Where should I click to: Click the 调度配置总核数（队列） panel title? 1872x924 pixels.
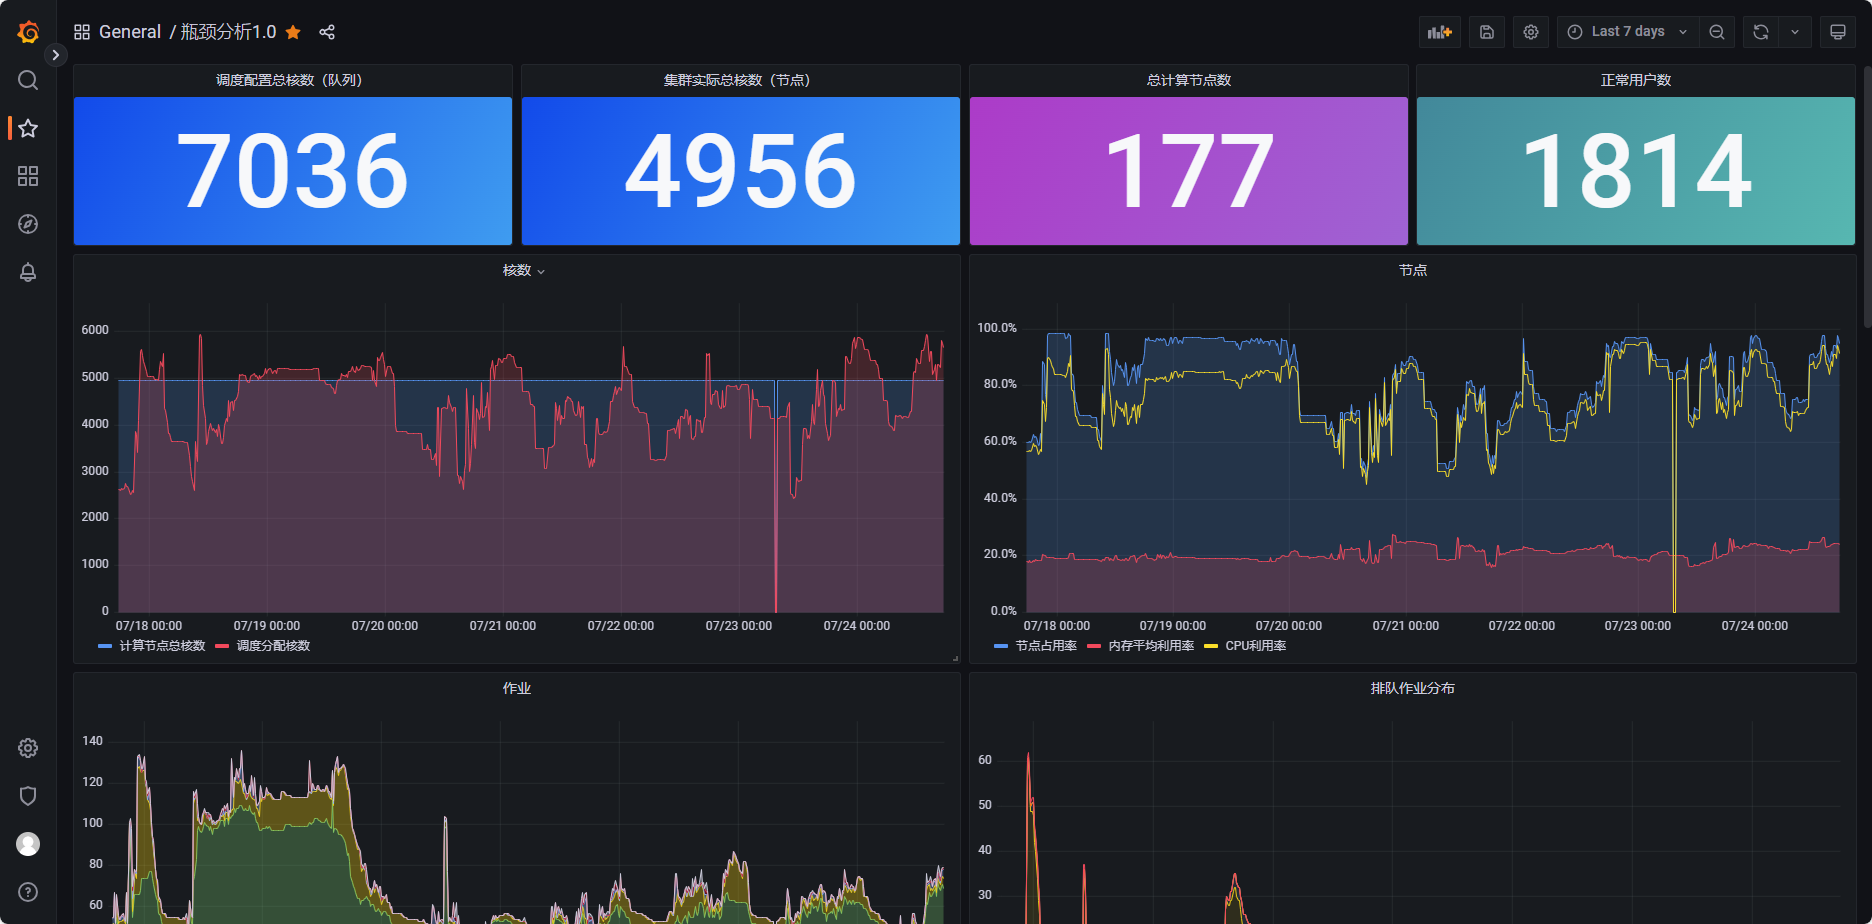coord(290,80)
